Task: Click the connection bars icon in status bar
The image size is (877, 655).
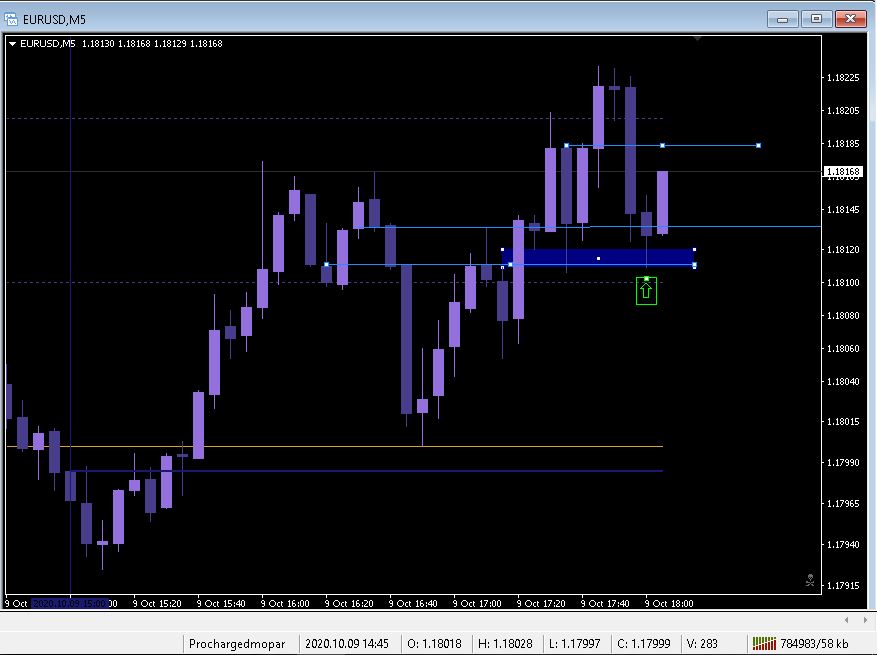Action: pyautogui.click(x=764, y=644)
